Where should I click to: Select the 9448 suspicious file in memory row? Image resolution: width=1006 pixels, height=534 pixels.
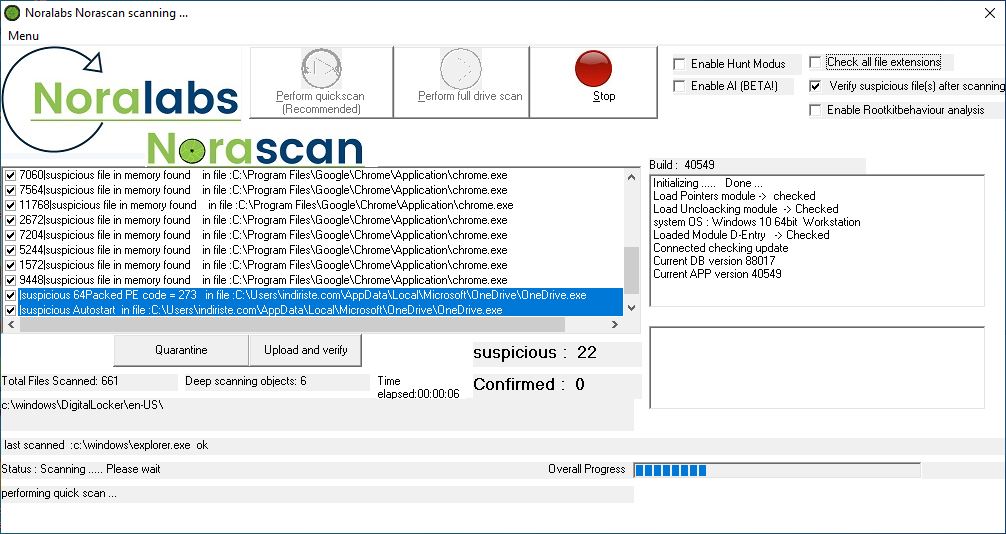tap(263, 280)
